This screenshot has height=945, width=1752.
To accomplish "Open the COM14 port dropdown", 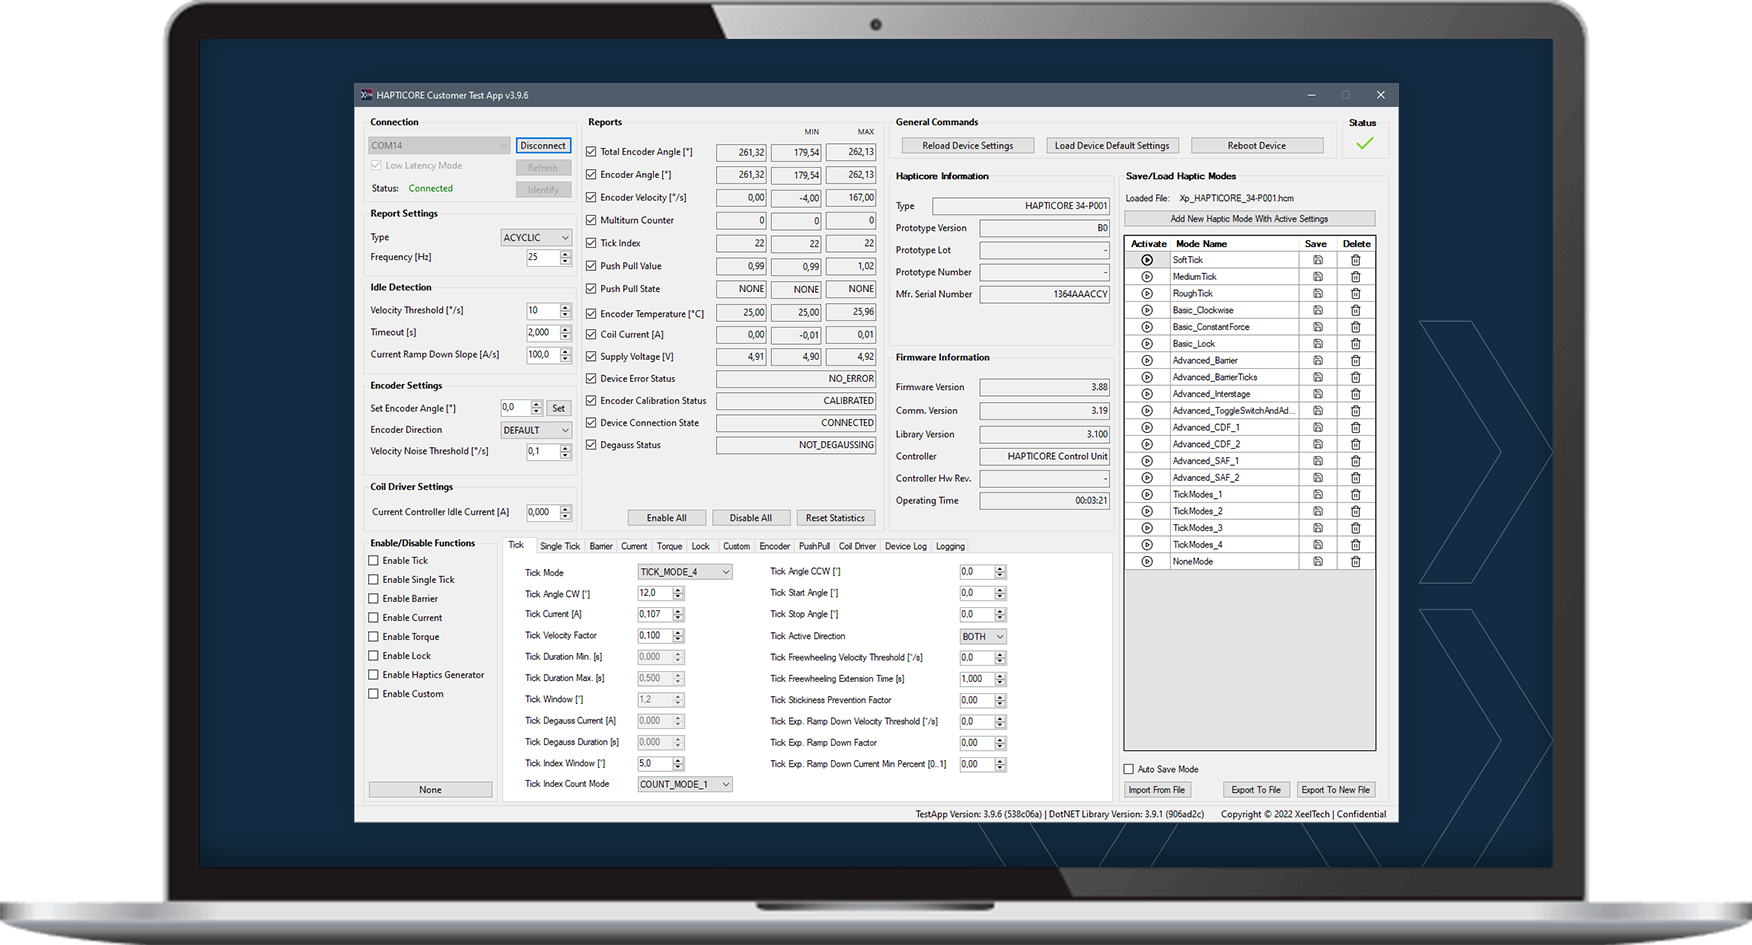I will click(x=439, y=145).
